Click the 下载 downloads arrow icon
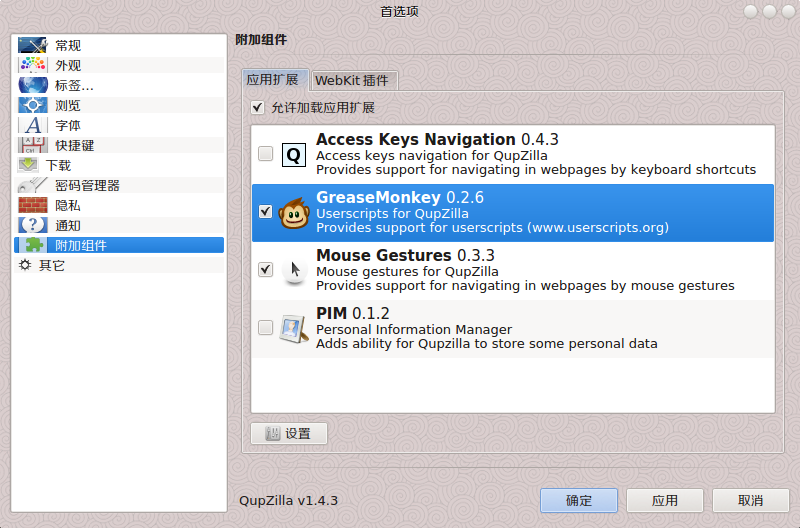This screenshot has width=800, height=528. point(28,165)
